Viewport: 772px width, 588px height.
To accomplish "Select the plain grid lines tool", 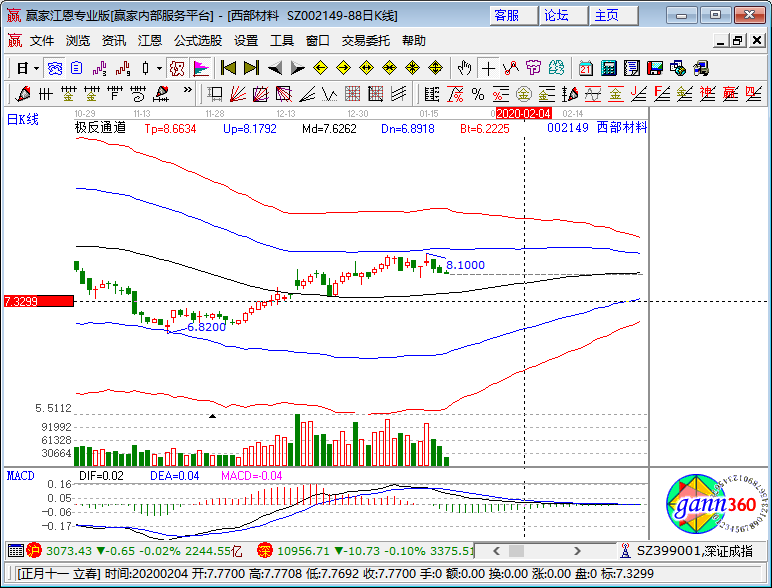I will (x=45, y=94).
